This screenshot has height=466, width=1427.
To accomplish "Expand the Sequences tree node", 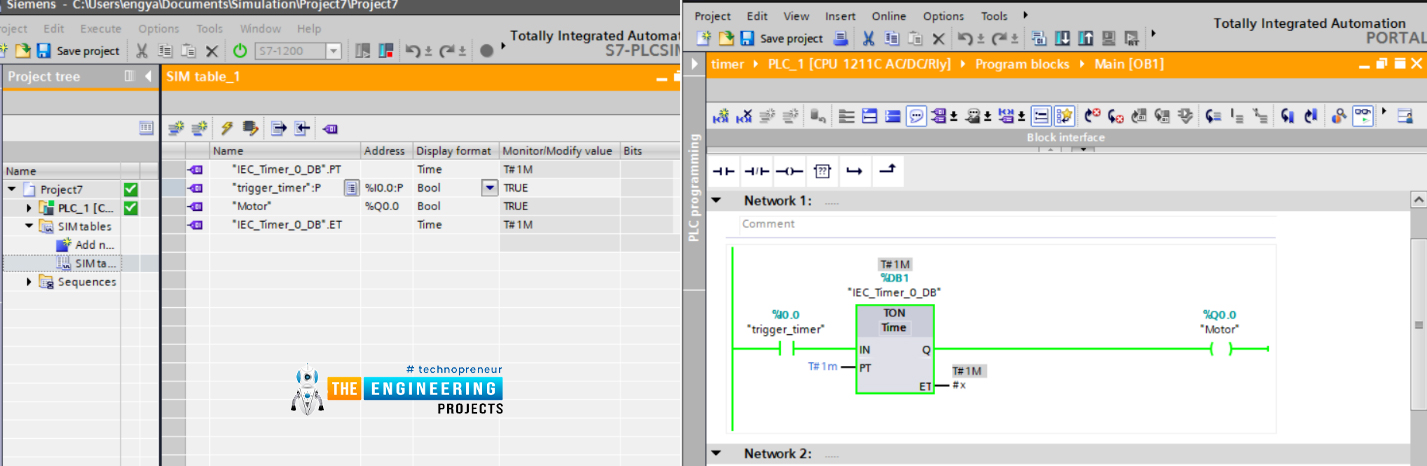I will [29, 282].
